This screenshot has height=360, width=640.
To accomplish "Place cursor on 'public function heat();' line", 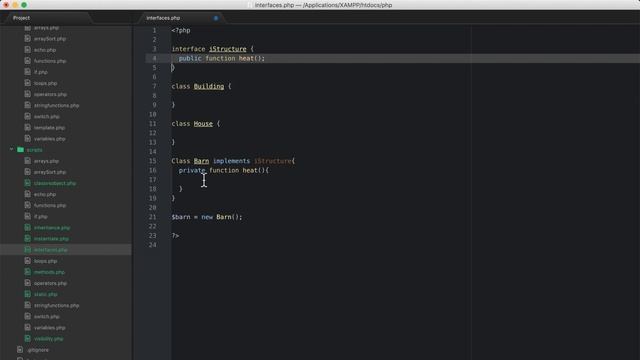I will click(222, 58).
